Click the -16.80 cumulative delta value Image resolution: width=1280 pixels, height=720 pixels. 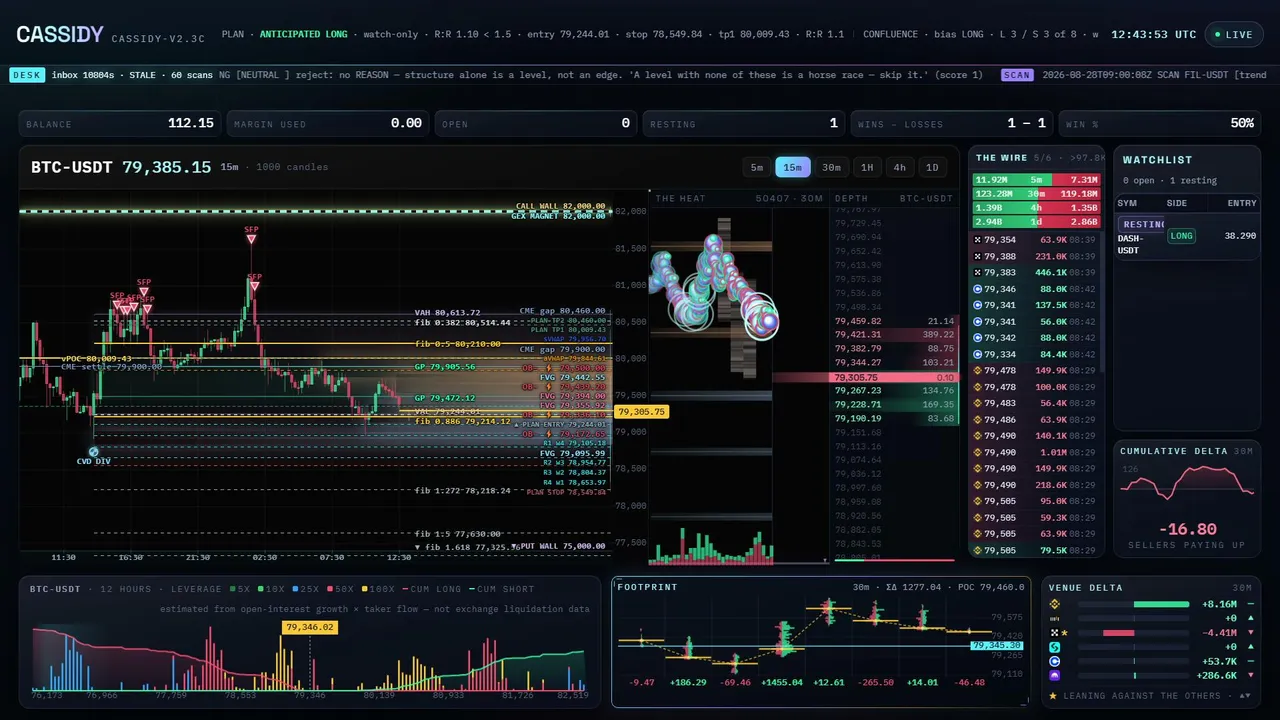click(x=1187, y=529)
